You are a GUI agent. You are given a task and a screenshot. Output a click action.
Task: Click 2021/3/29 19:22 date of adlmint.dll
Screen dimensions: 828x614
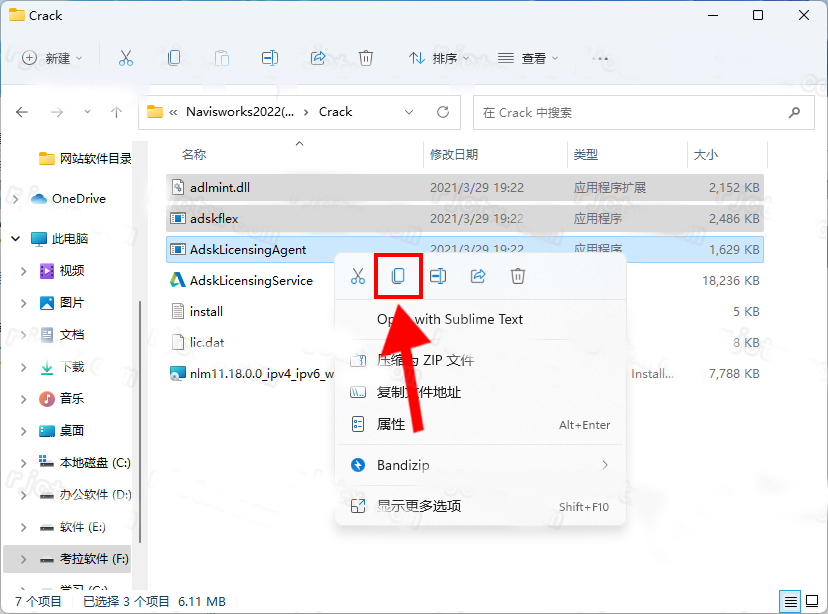[x=476, y=187]
